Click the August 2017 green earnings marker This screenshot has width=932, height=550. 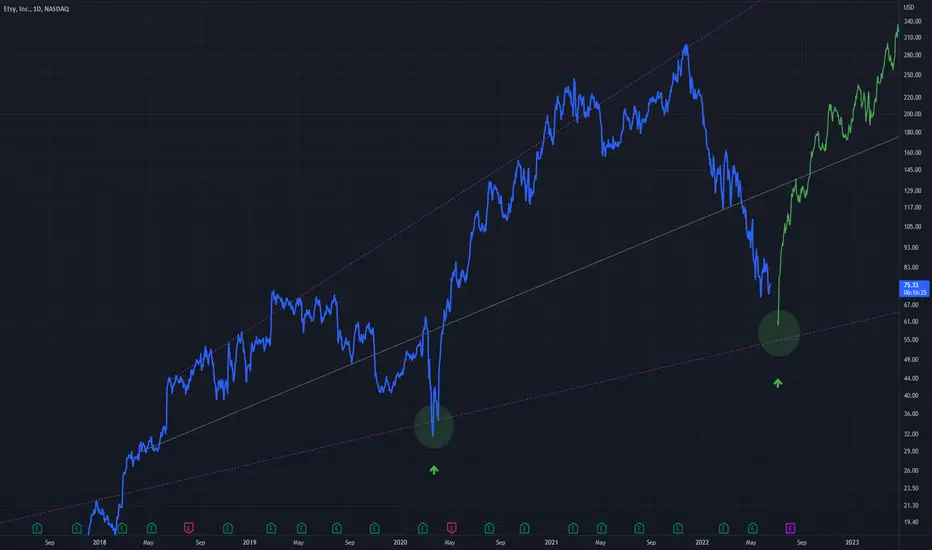pyautogui.click(x=37, y=528)
